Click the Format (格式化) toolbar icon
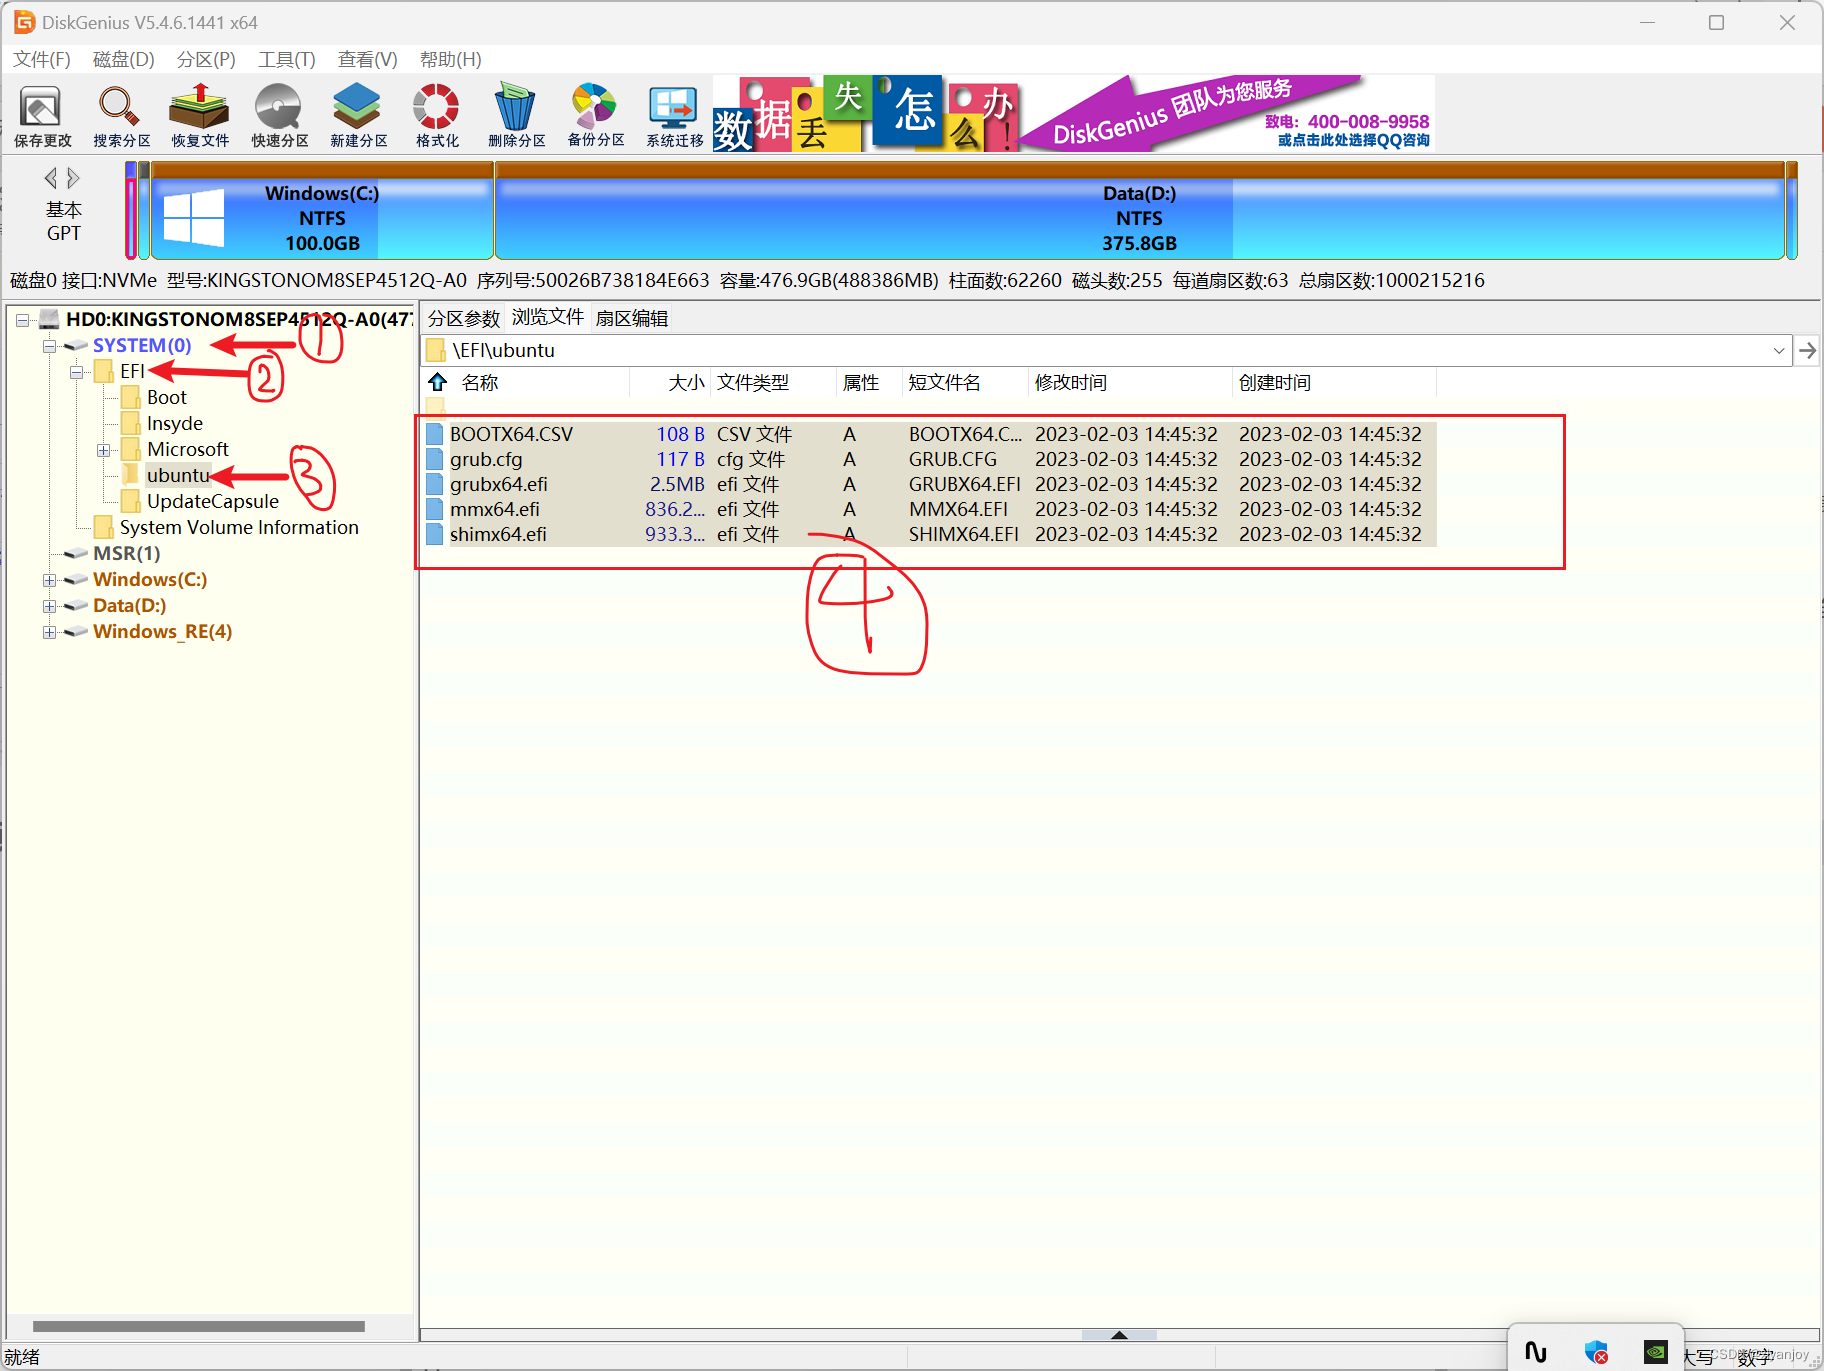 [437, 115]
